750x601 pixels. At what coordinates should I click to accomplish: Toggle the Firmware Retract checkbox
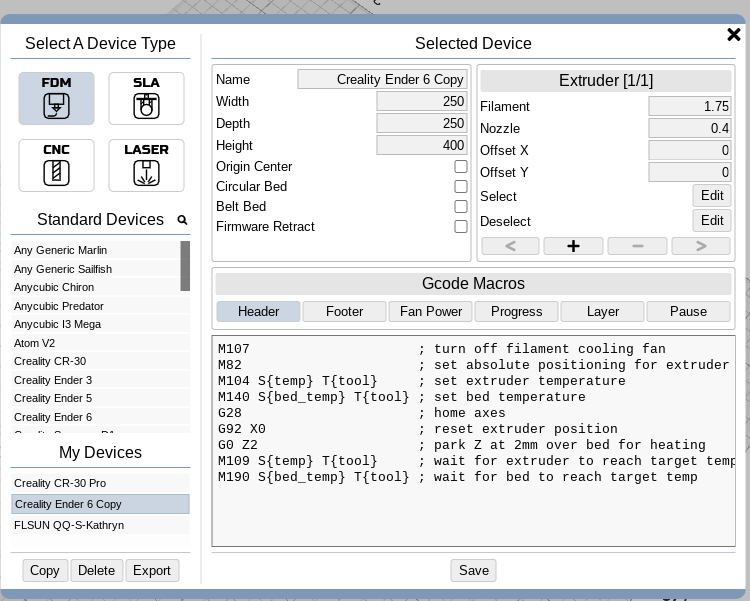pyautogui.click(x=461, y=226)
